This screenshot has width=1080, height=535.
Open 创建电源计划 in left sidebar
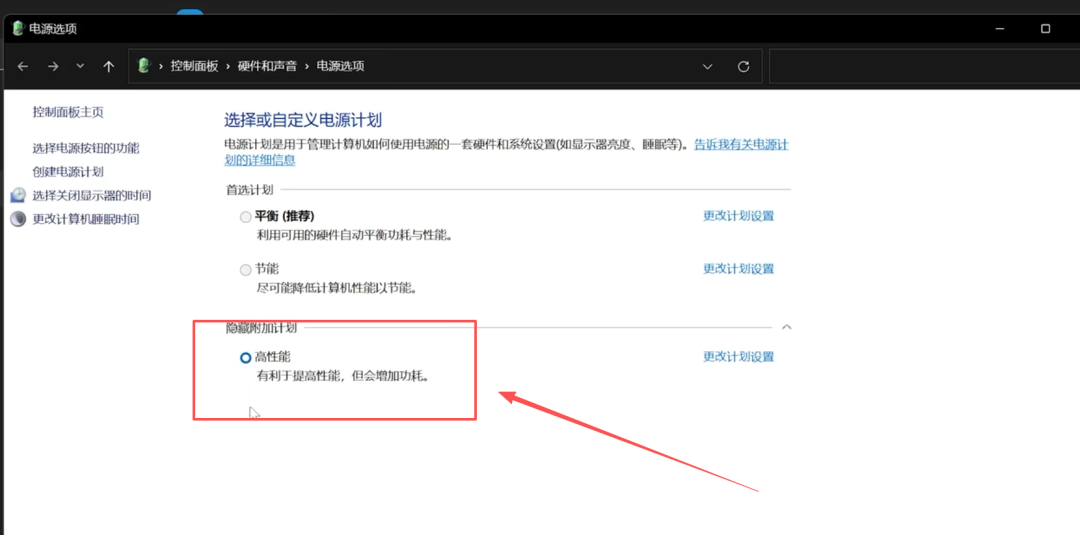coord(68,171)
